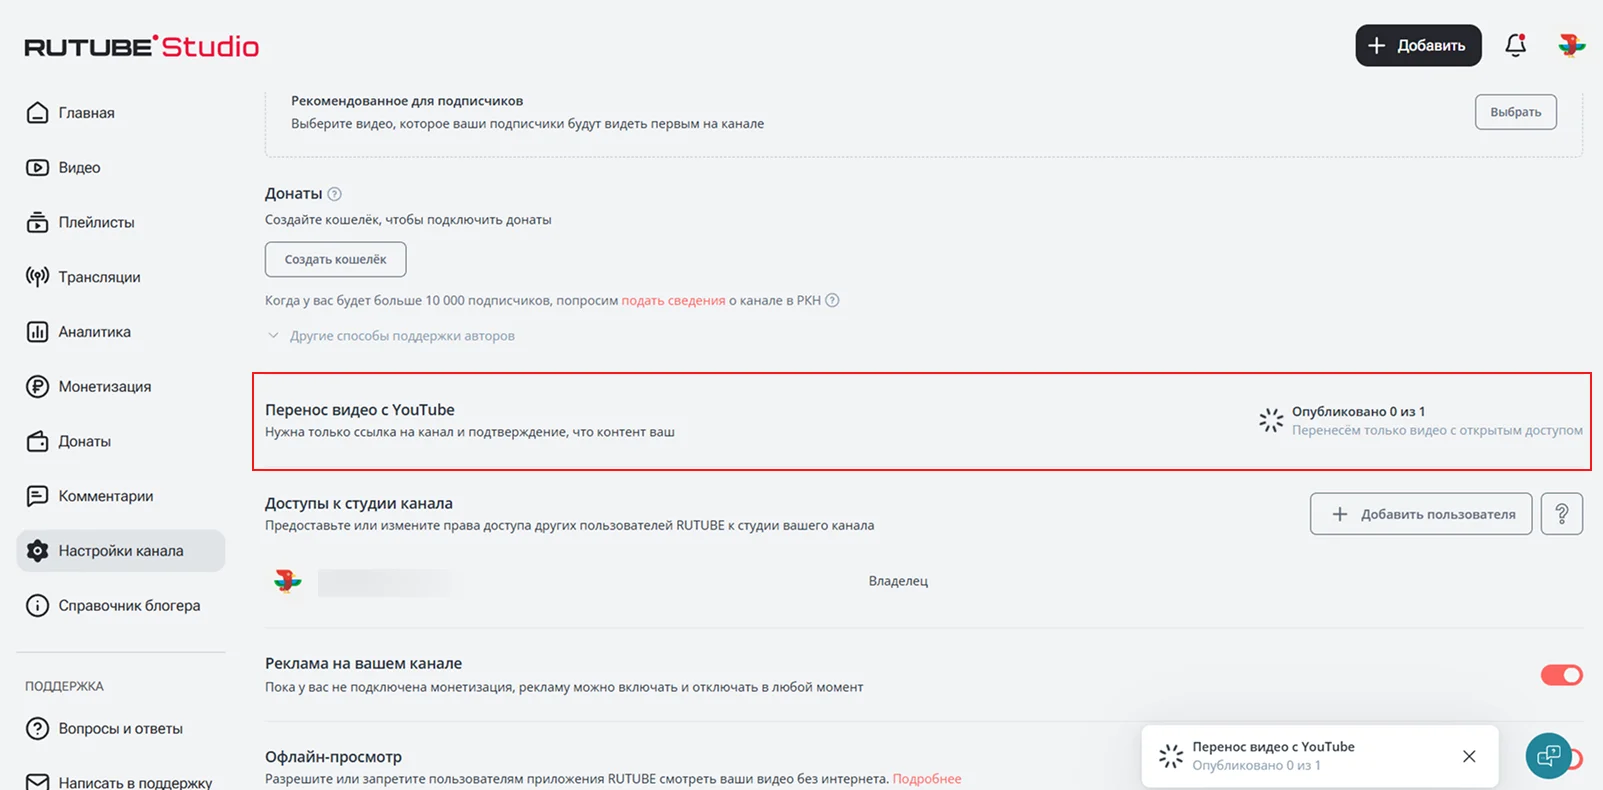Click the RKN info question icon
1603x790 pixels.
[832, 300]
